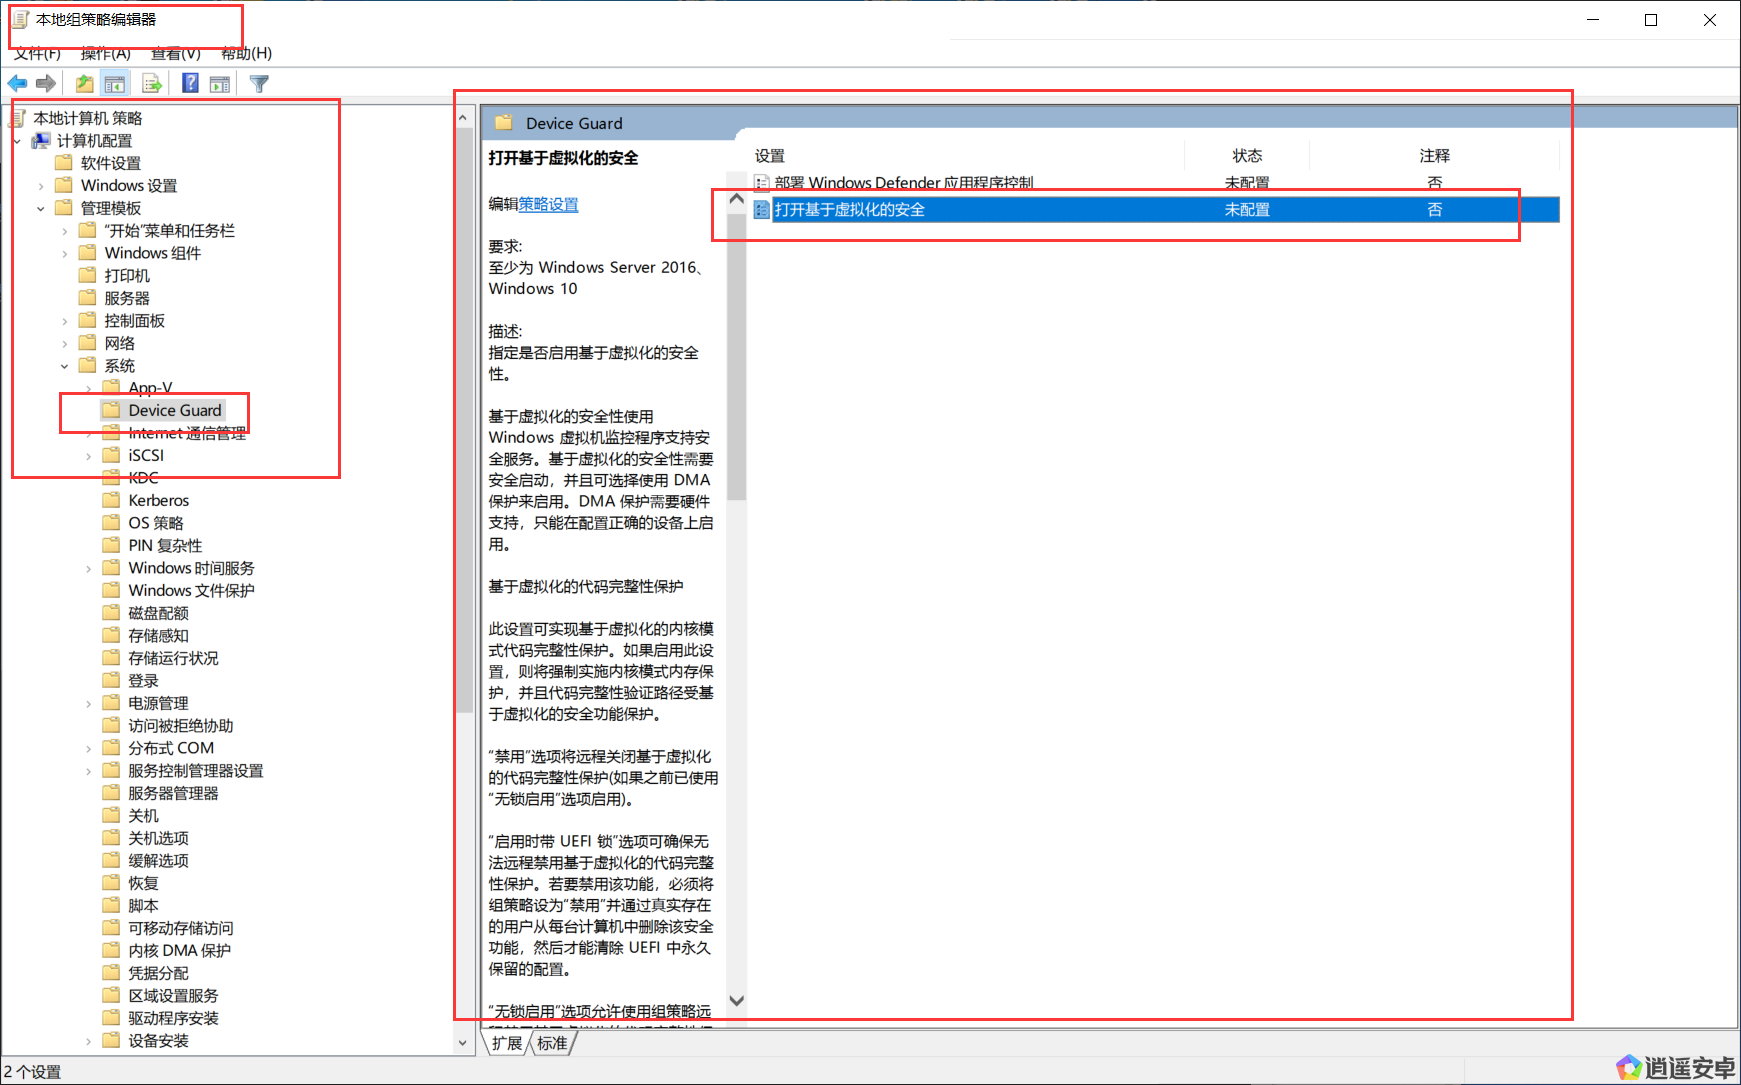
Task: Click the tree pane vertical scrollbar thumb
Action: [x=463, y=420]
